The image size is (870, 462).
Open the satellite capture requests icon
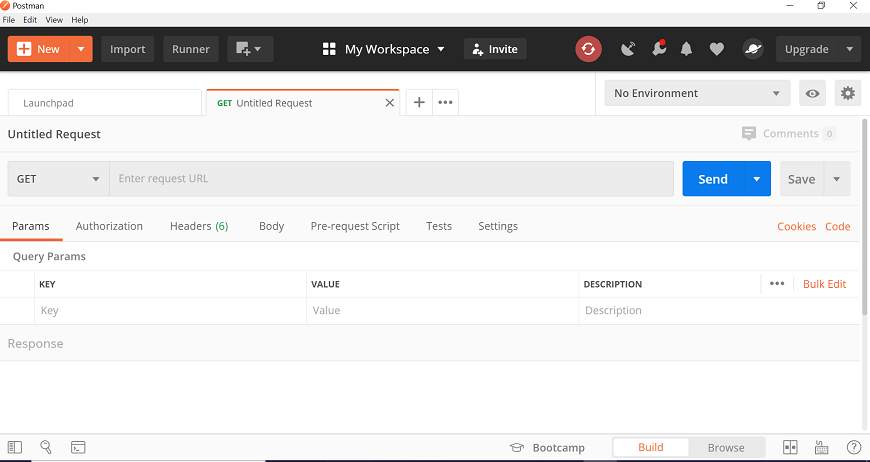click(628, 49)
